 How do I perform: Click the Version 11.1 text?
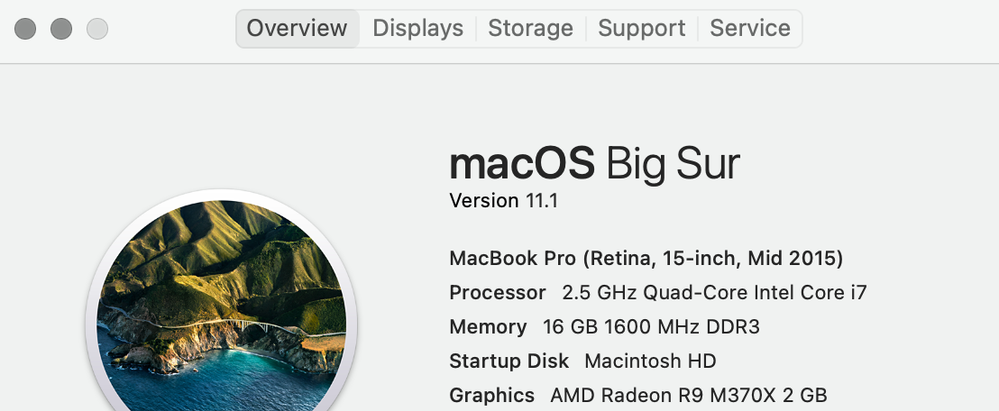click(503, 201)
